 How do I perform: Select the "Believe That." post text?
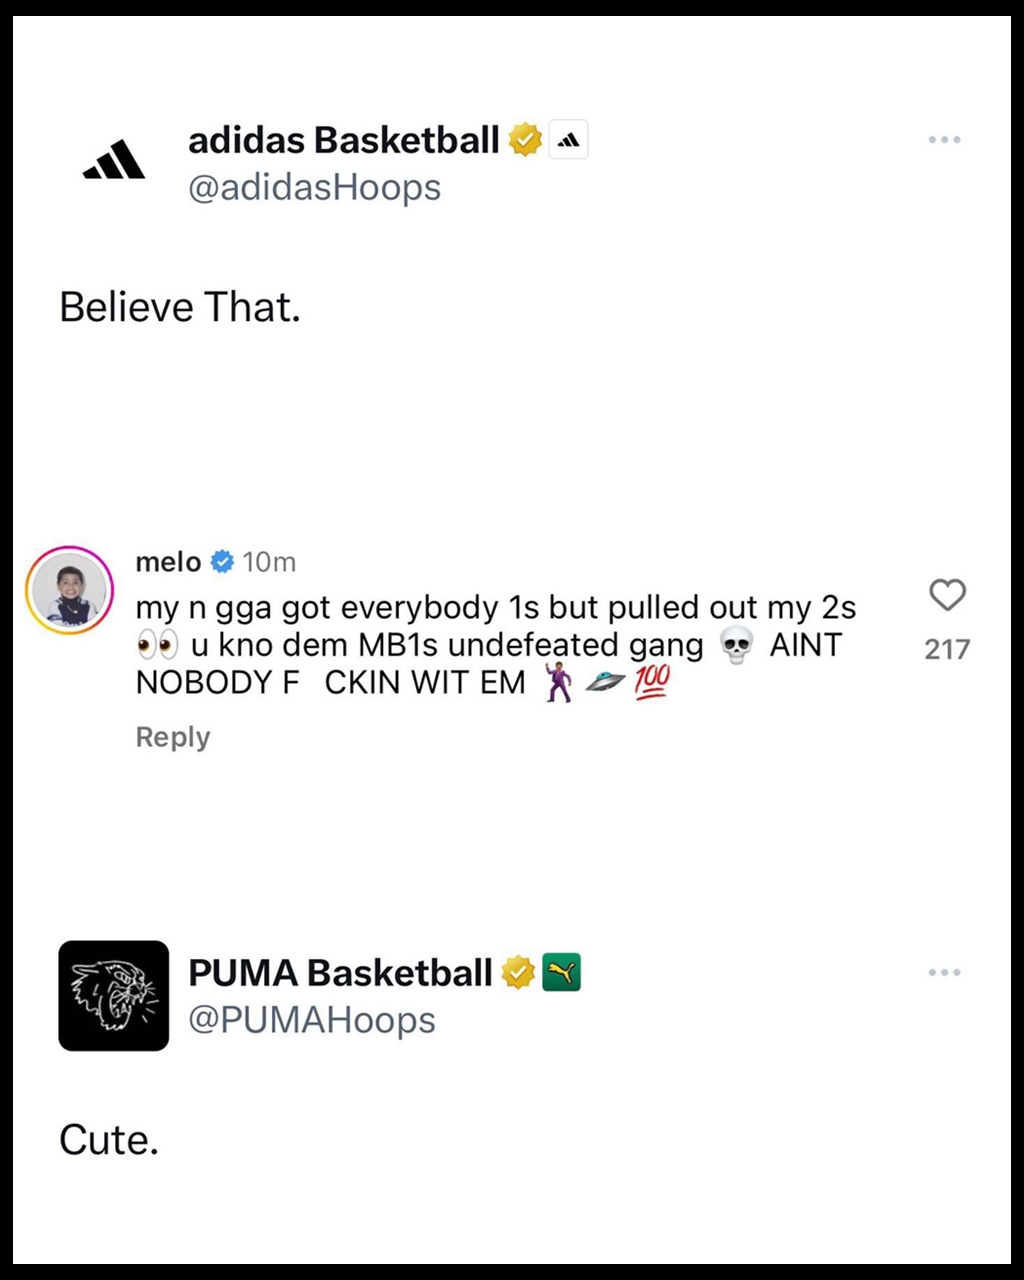(180, 307)
